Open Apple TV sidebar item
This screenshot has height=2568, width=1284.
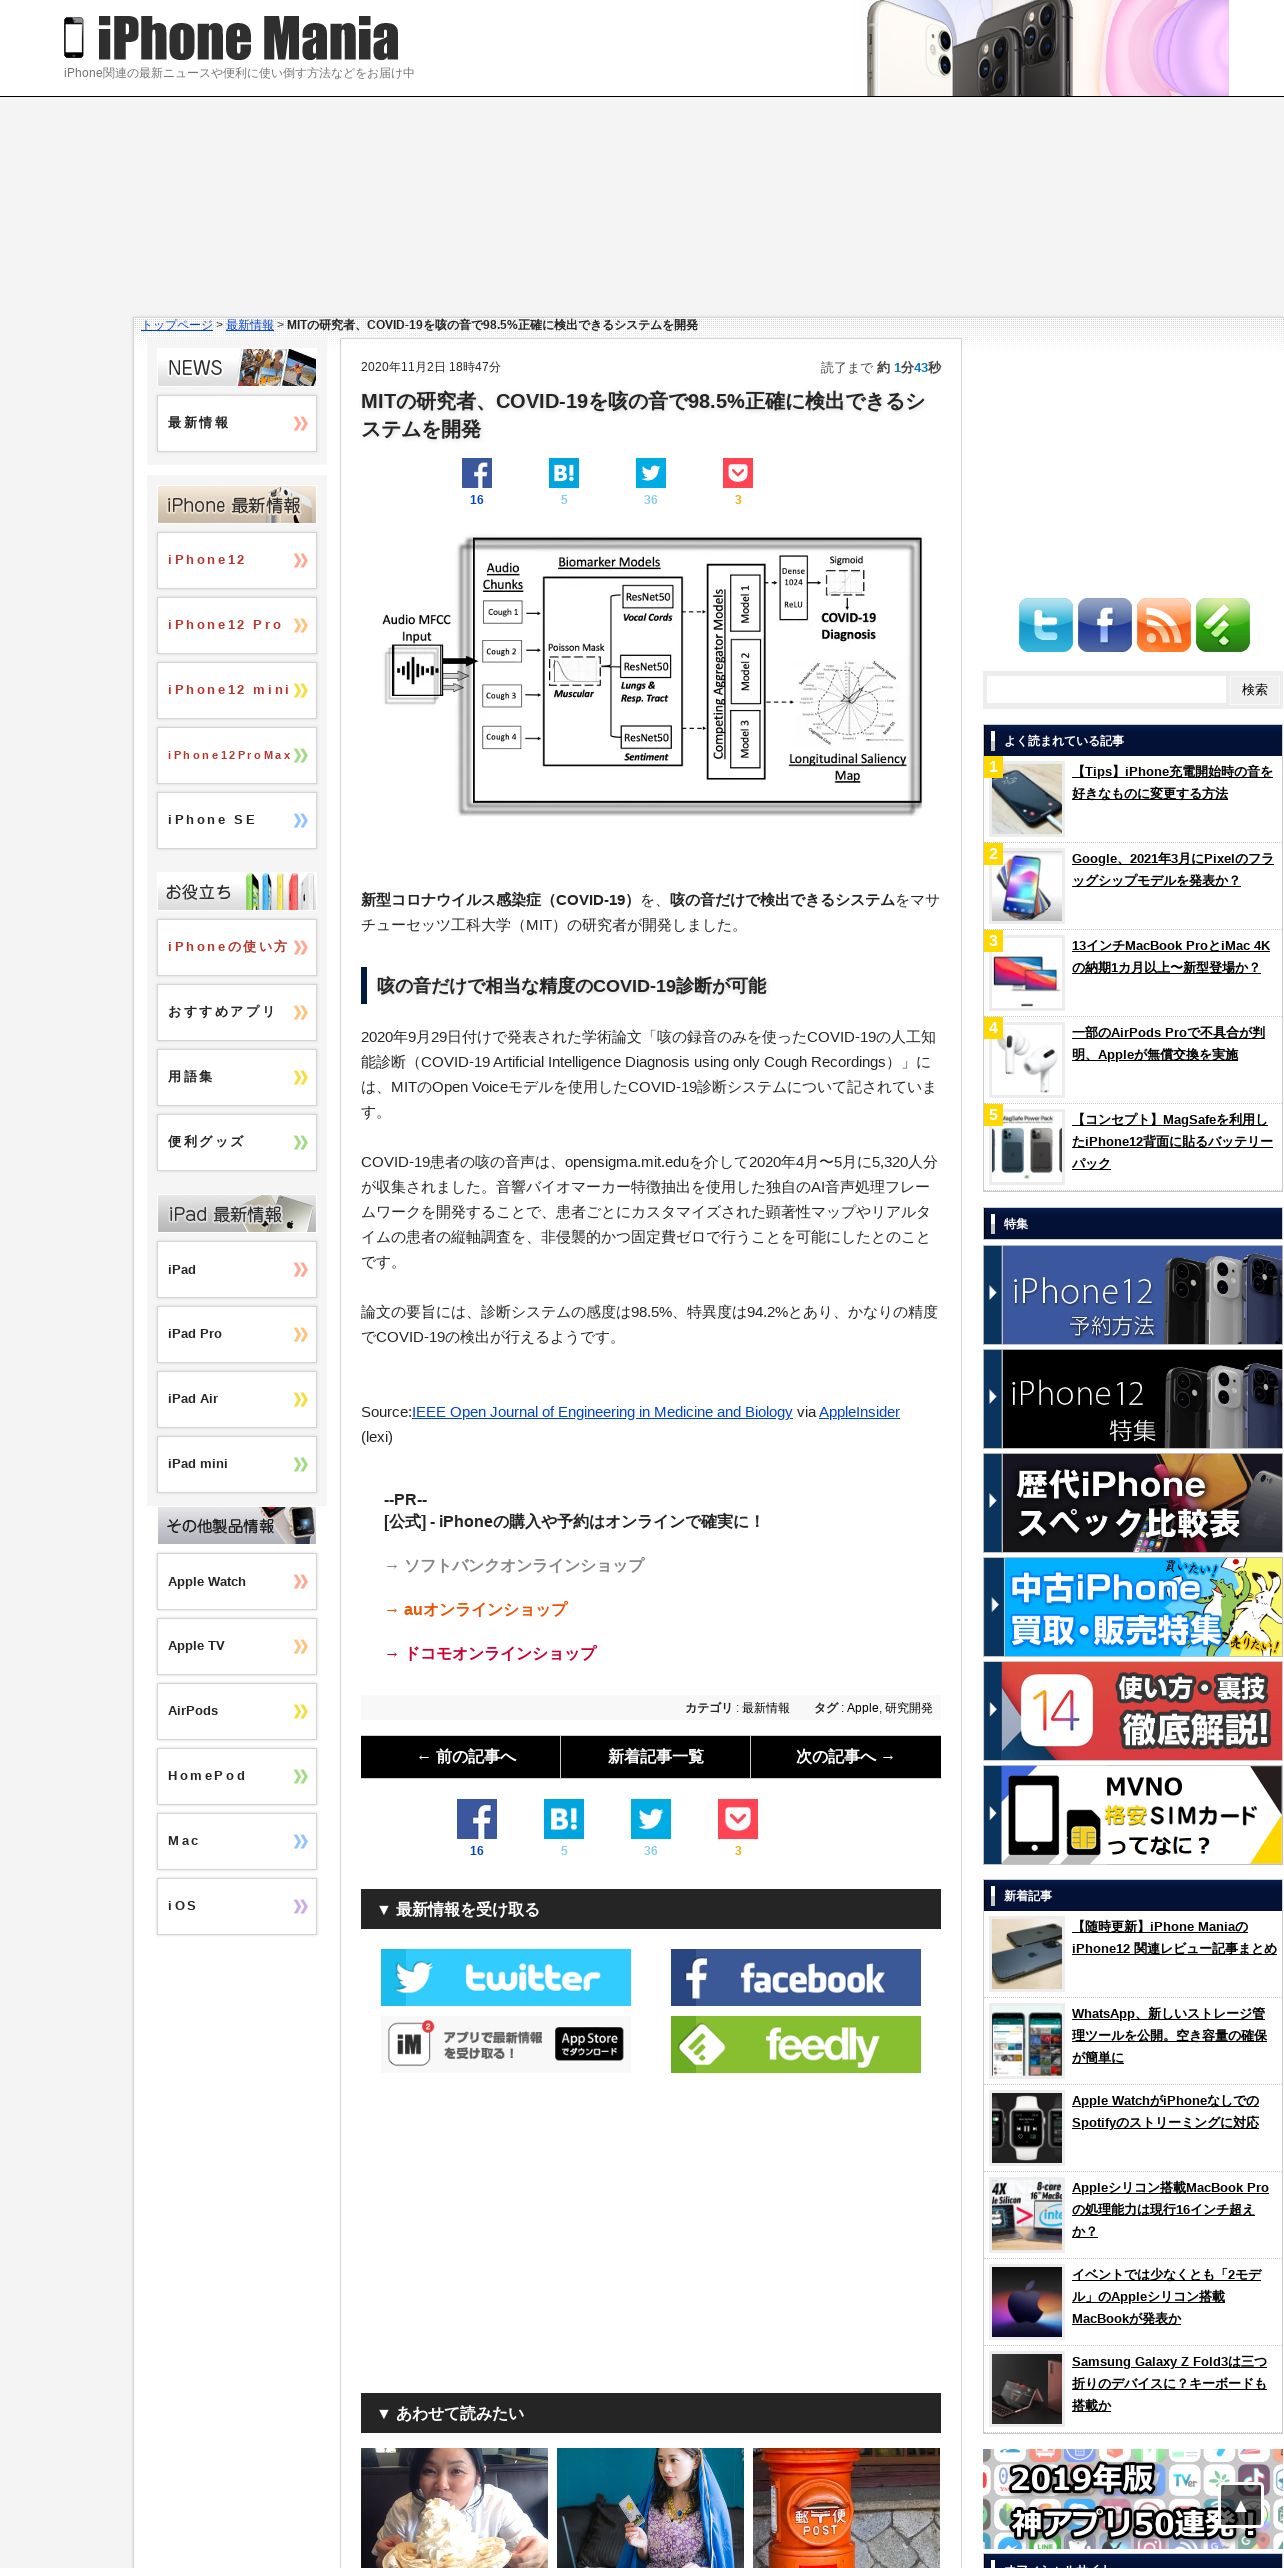coord(237,1646)
